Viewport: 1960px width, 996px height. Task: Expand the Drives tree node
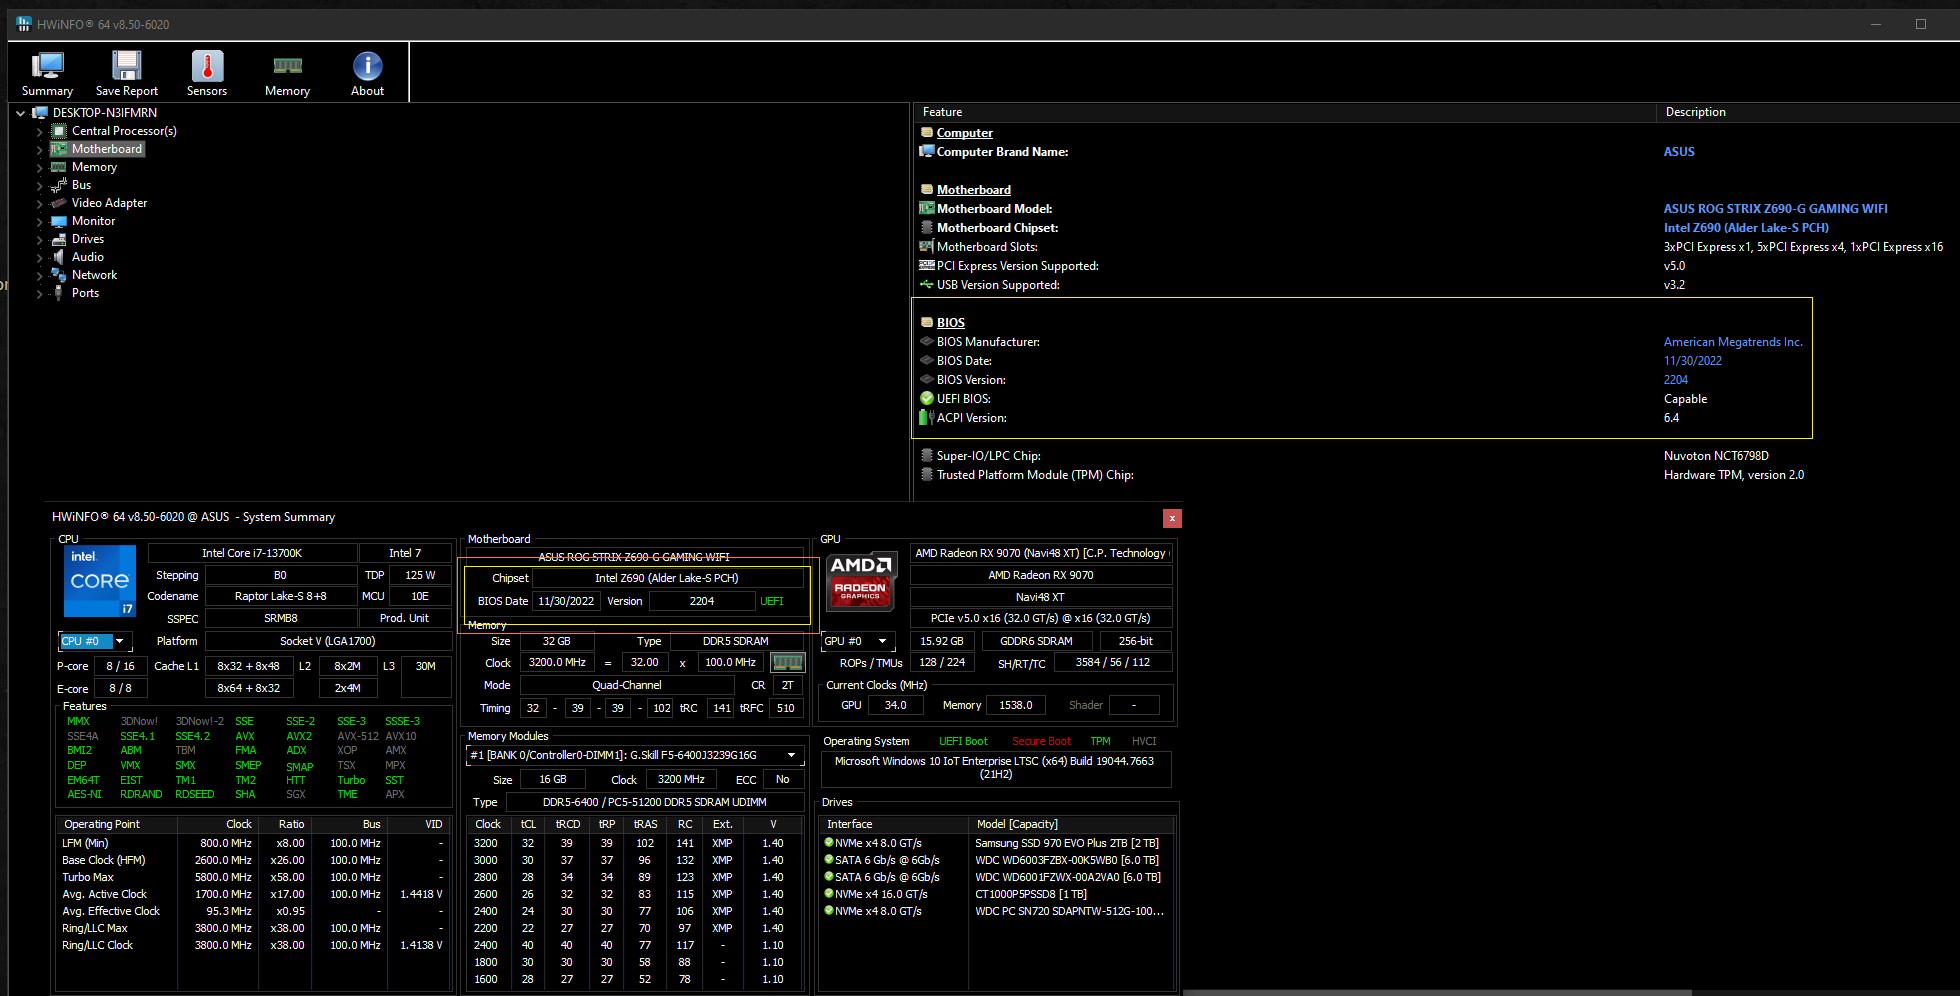tap(39, 239)
